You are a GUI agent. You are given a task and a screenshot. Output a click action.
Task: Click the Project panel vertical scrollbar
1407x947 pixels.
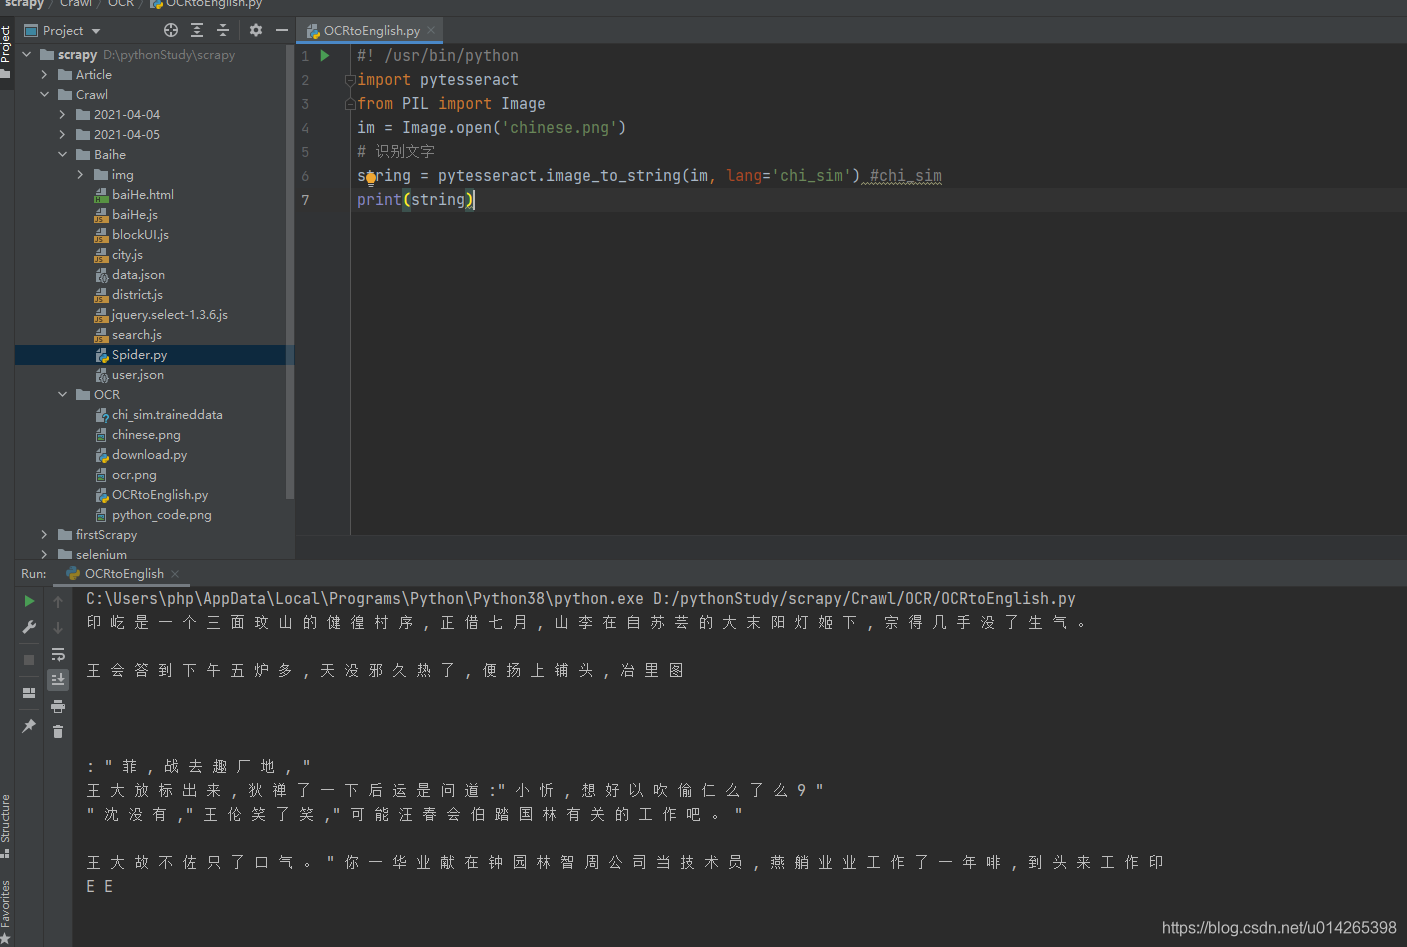pos(290,270)
